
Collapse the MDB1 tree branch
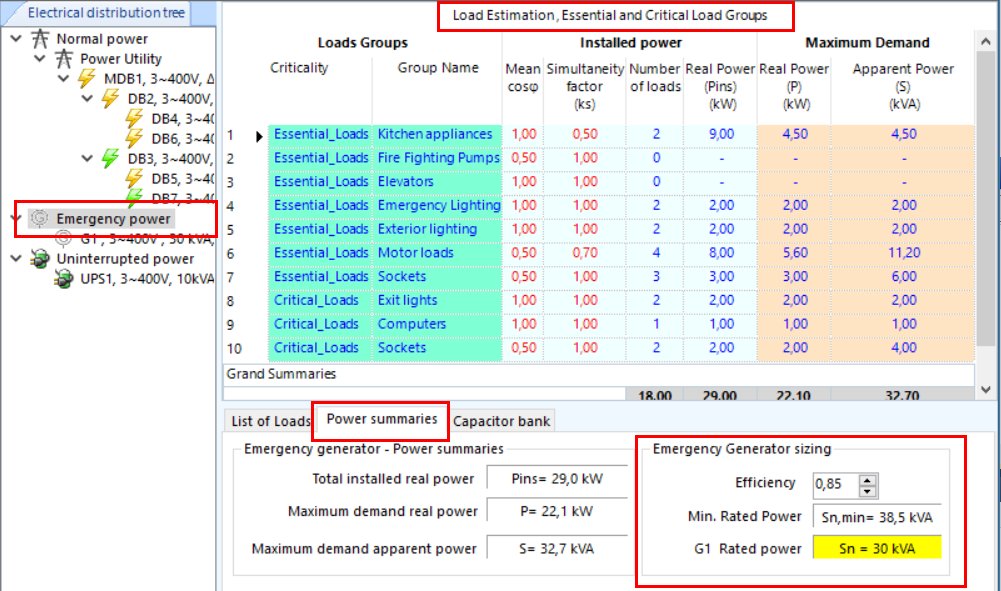click(63, 78)
